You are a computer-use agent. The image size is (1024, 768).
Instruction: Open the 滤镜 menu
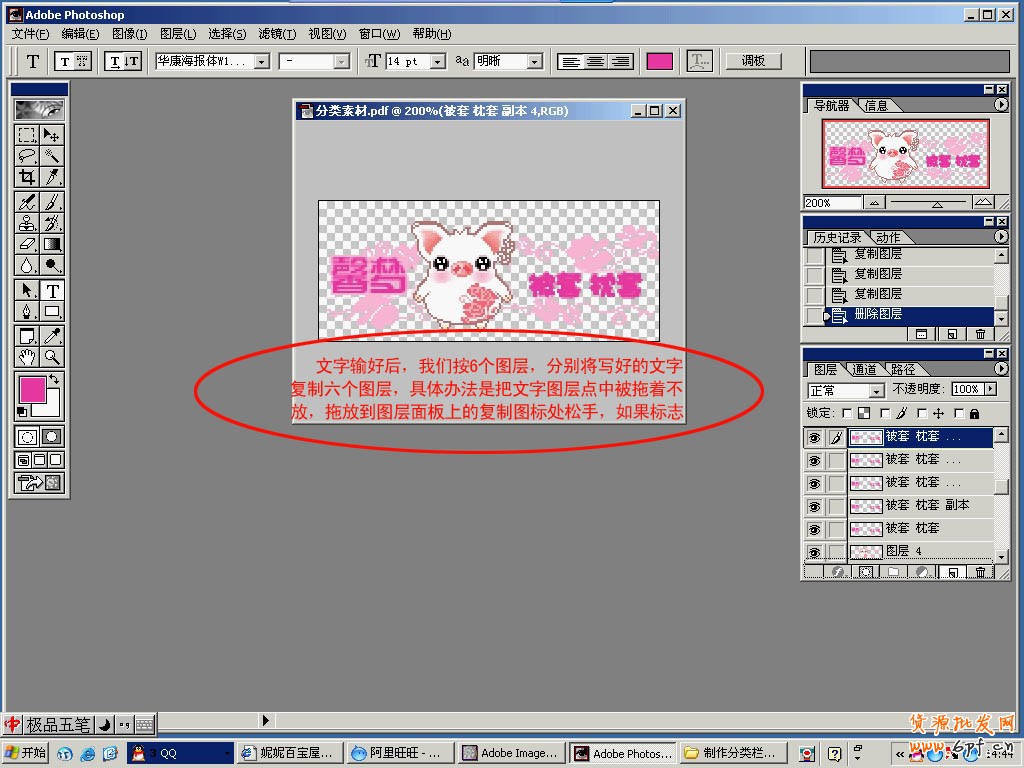pyautogui.click(x=277, y=34)
